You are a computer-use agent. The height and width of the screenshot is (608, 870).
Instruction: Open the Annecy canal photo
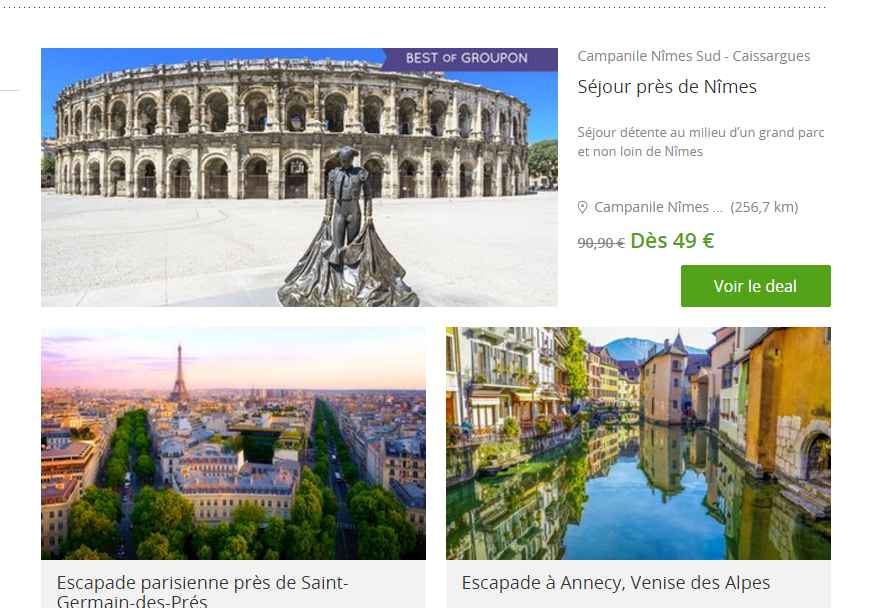click(638, 443)
